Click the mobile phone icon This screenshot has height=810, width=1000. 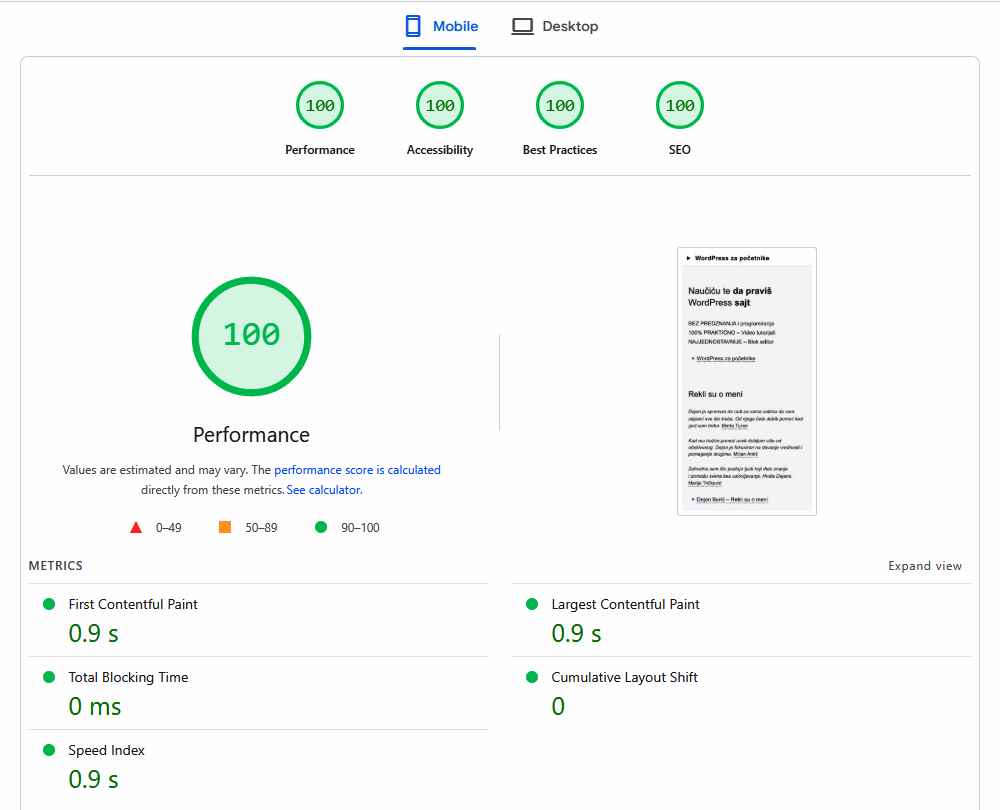(x=414, y=27)
